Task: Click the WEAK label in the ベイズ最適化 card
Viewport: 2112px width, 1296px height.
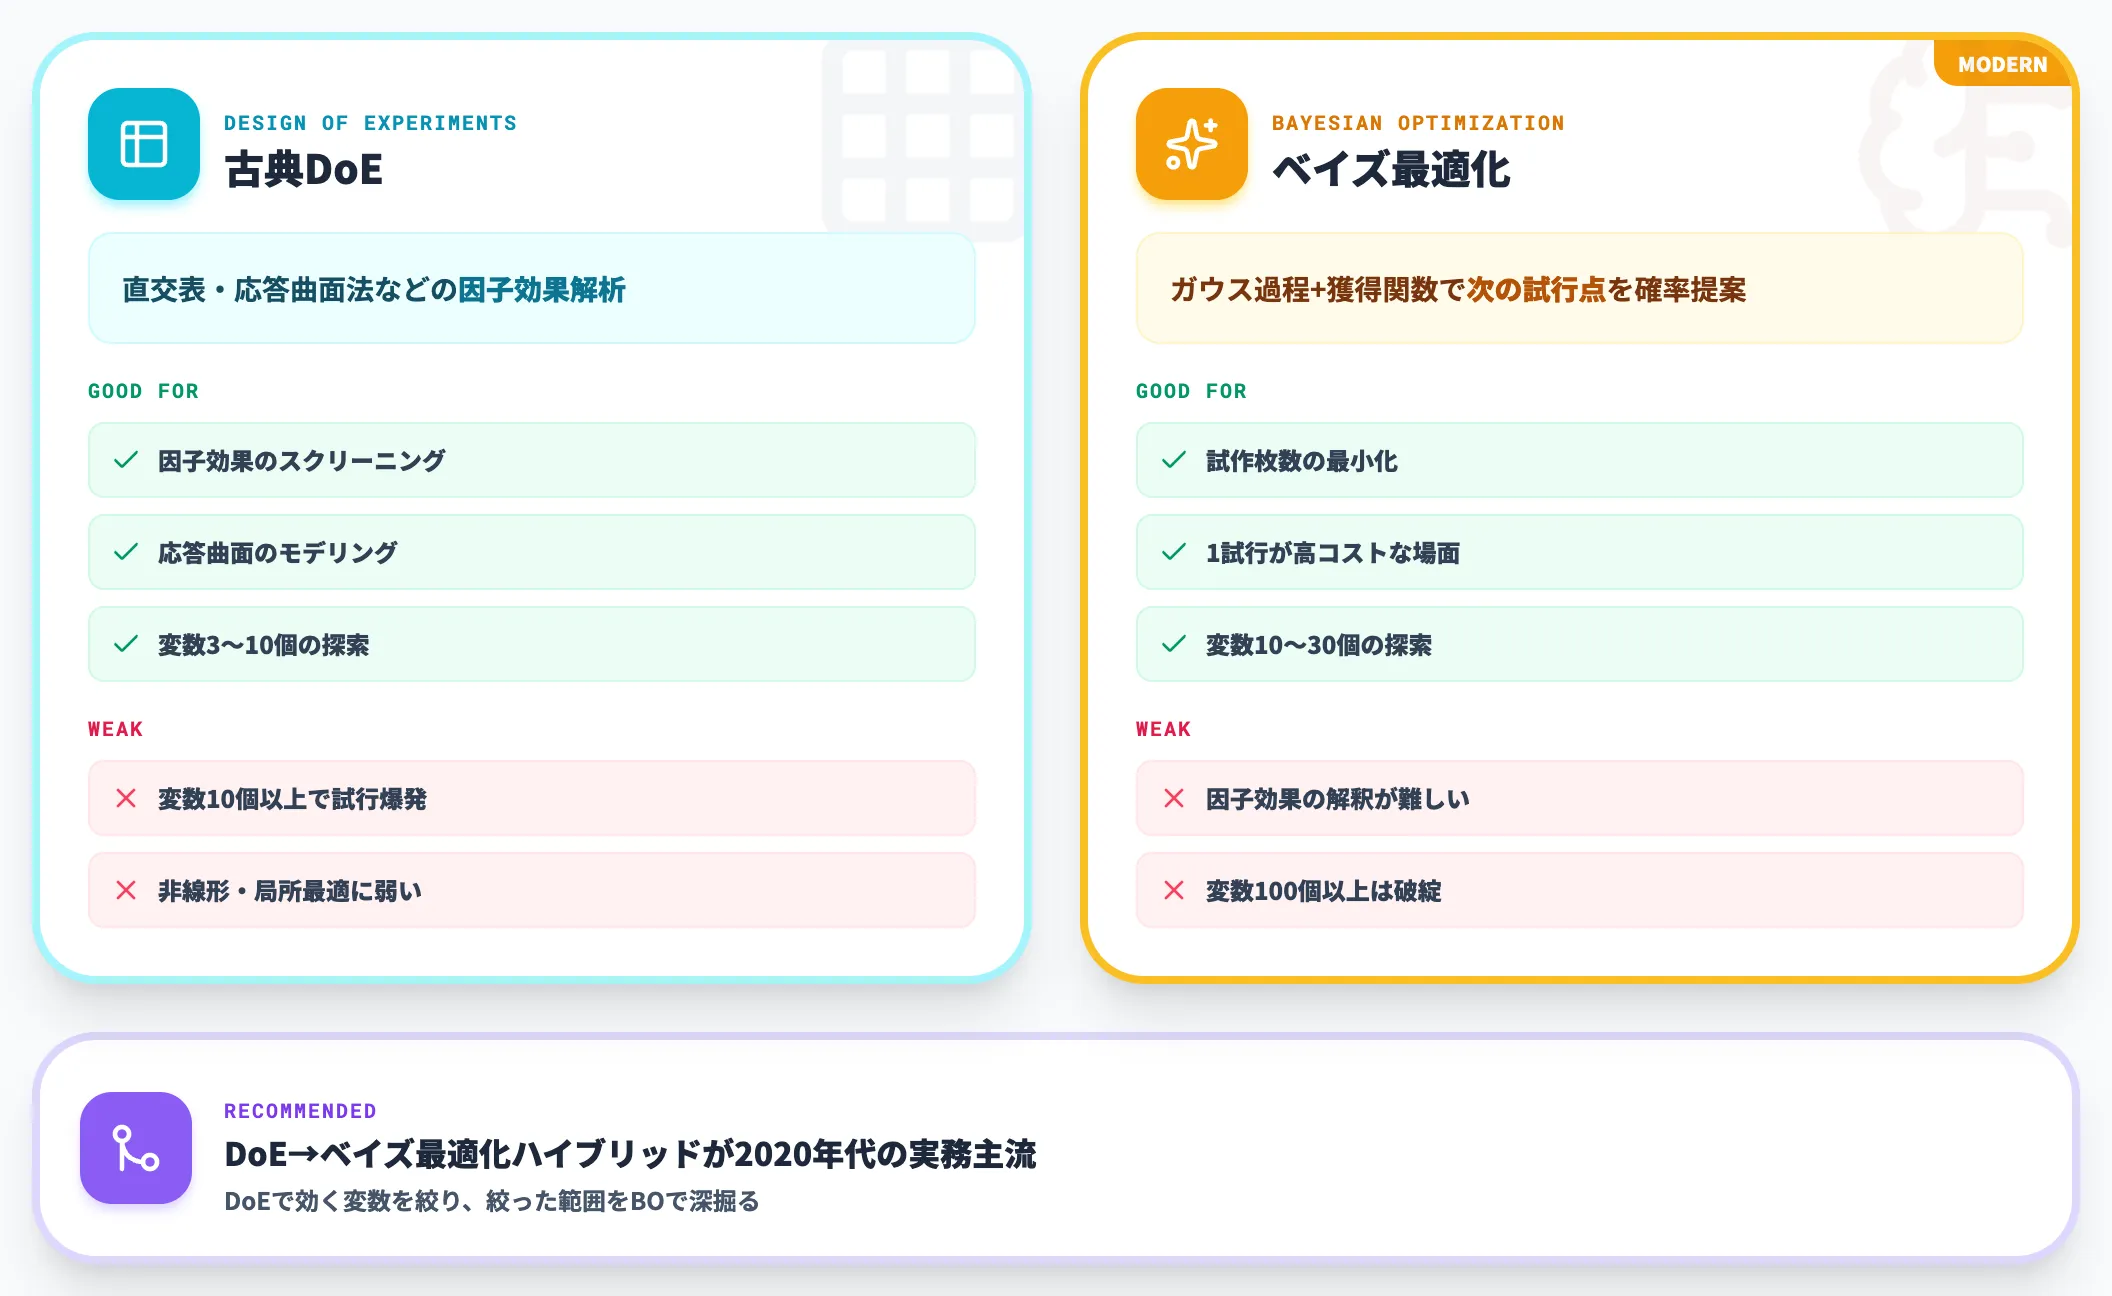Action: tap(1163, 729)
